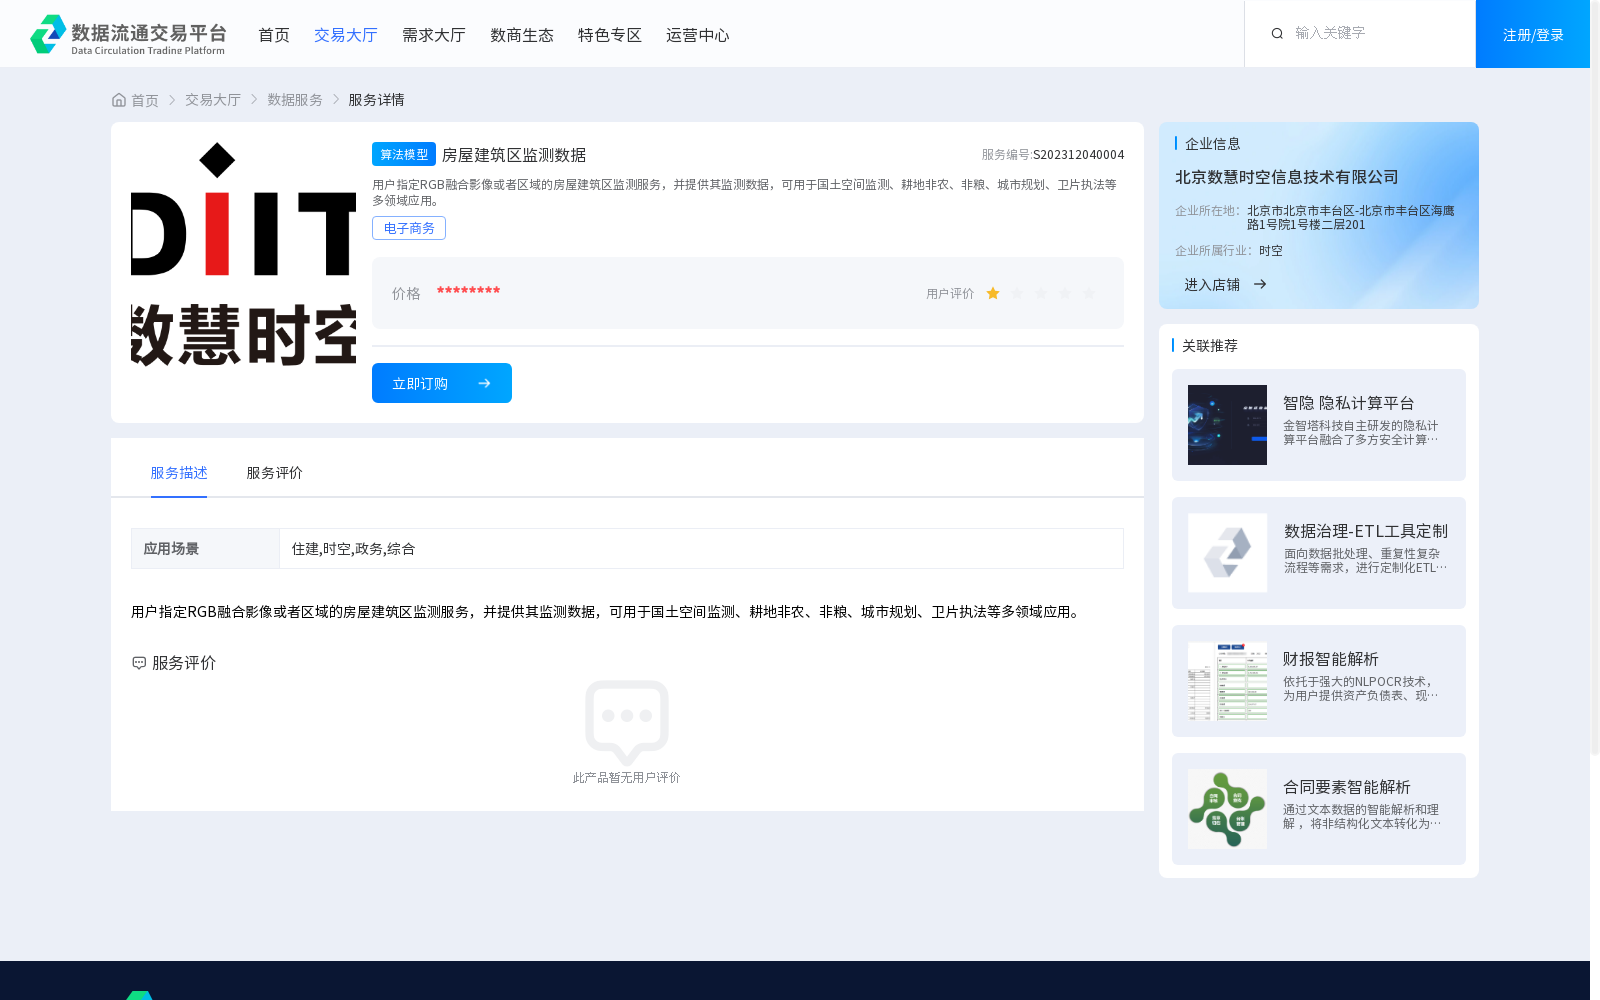The height and width of the screenshot is (1000, 1600).
Task: Click the arrow next to 进入店铺
Action: click(x=1260, y=285)
